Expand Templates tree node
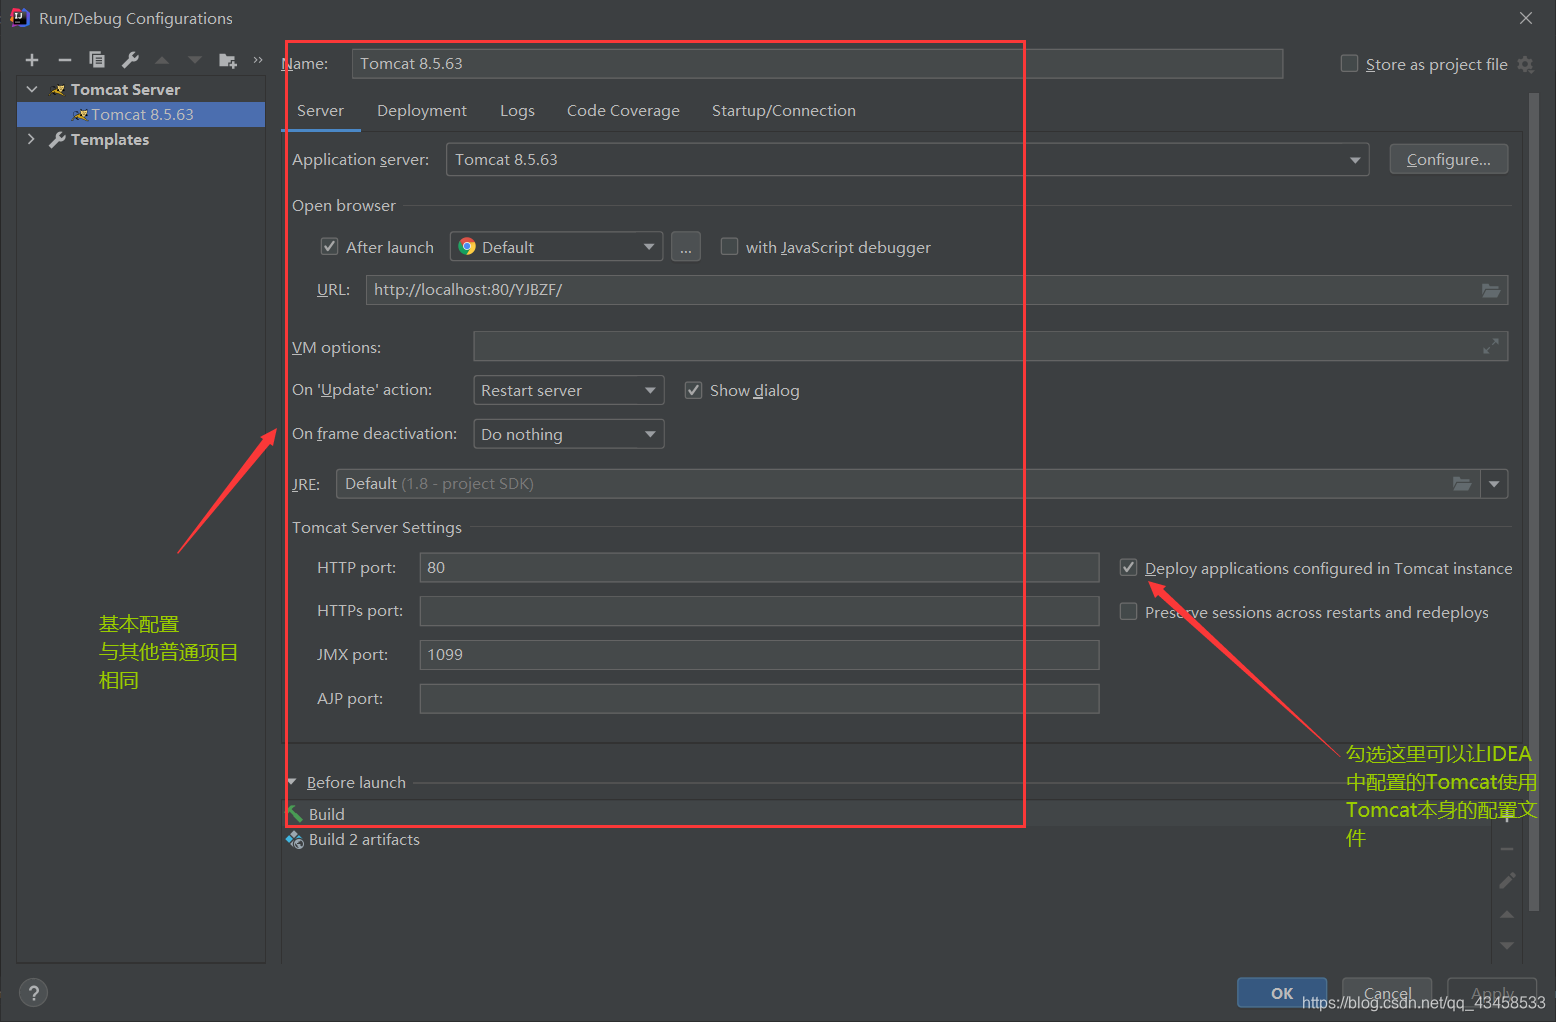This screenshot has width=1556, height=1022. (x=32, y=139)
